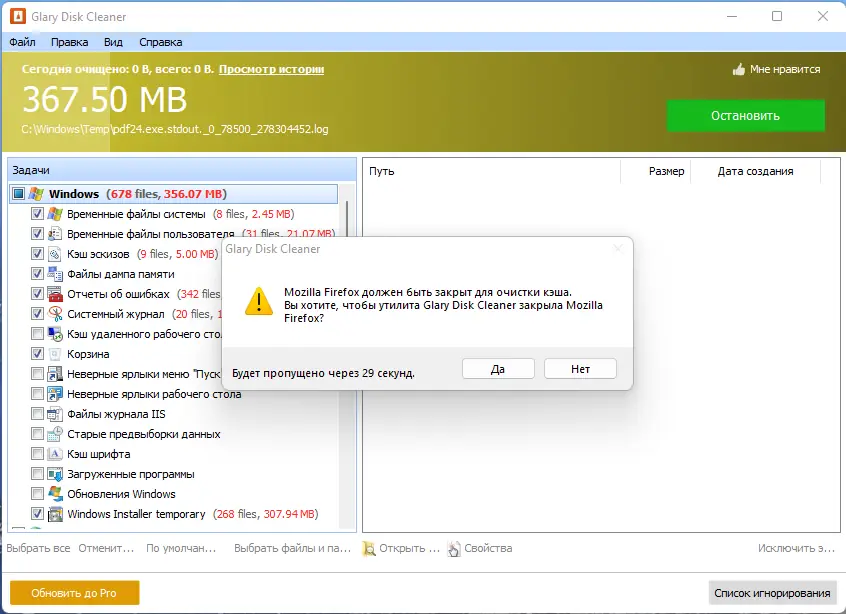Screen dimensions: 846x614
Task: Click the Кэш шрифта icon
Action: (55, 454)
